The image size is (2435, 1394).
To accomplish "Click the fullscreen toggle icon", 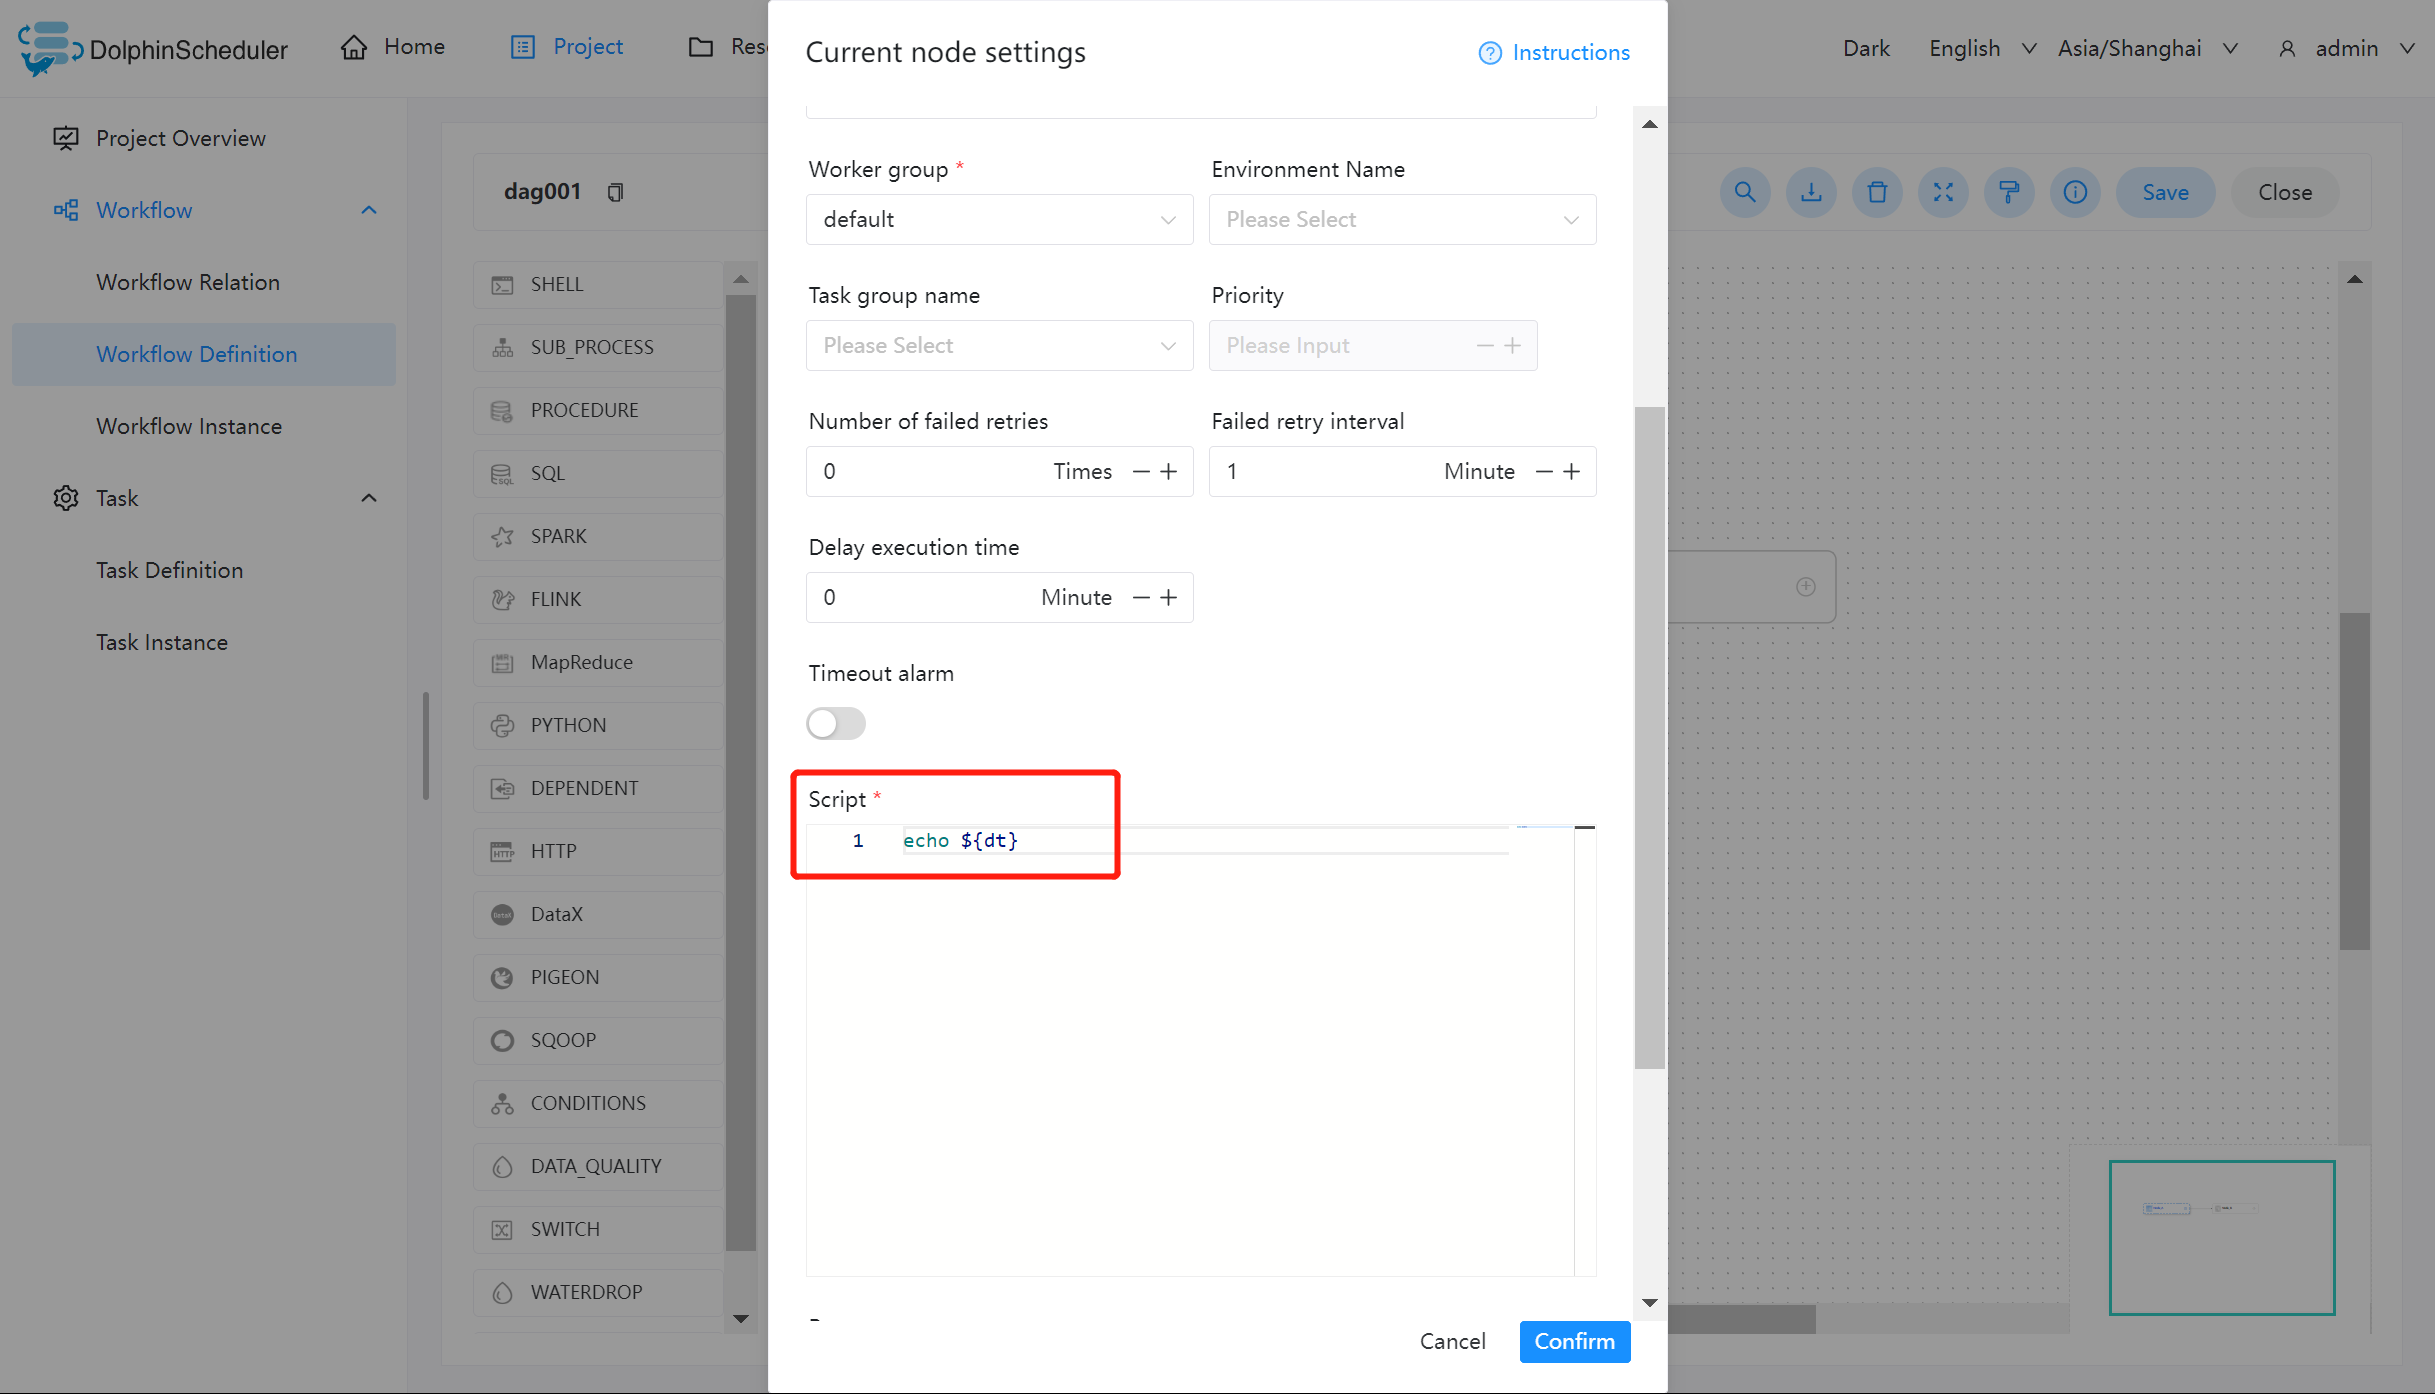I will point(1943,192).
